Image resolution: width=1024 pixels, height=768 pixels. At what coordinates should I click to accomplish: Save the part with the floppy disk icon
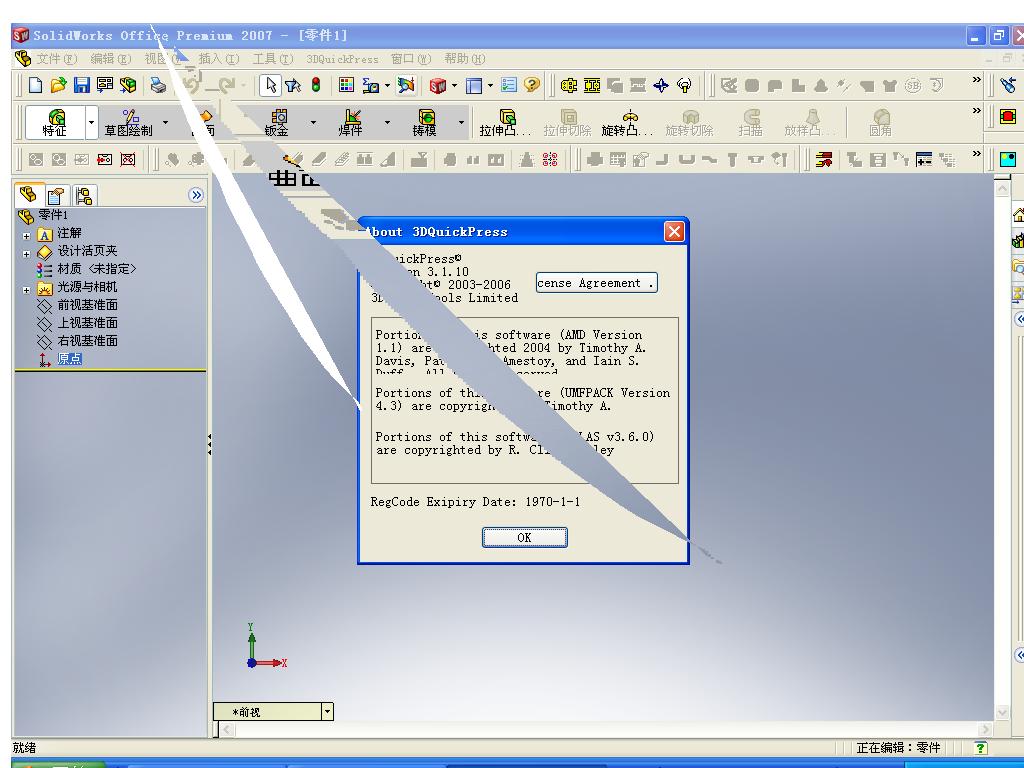point(82,85)
